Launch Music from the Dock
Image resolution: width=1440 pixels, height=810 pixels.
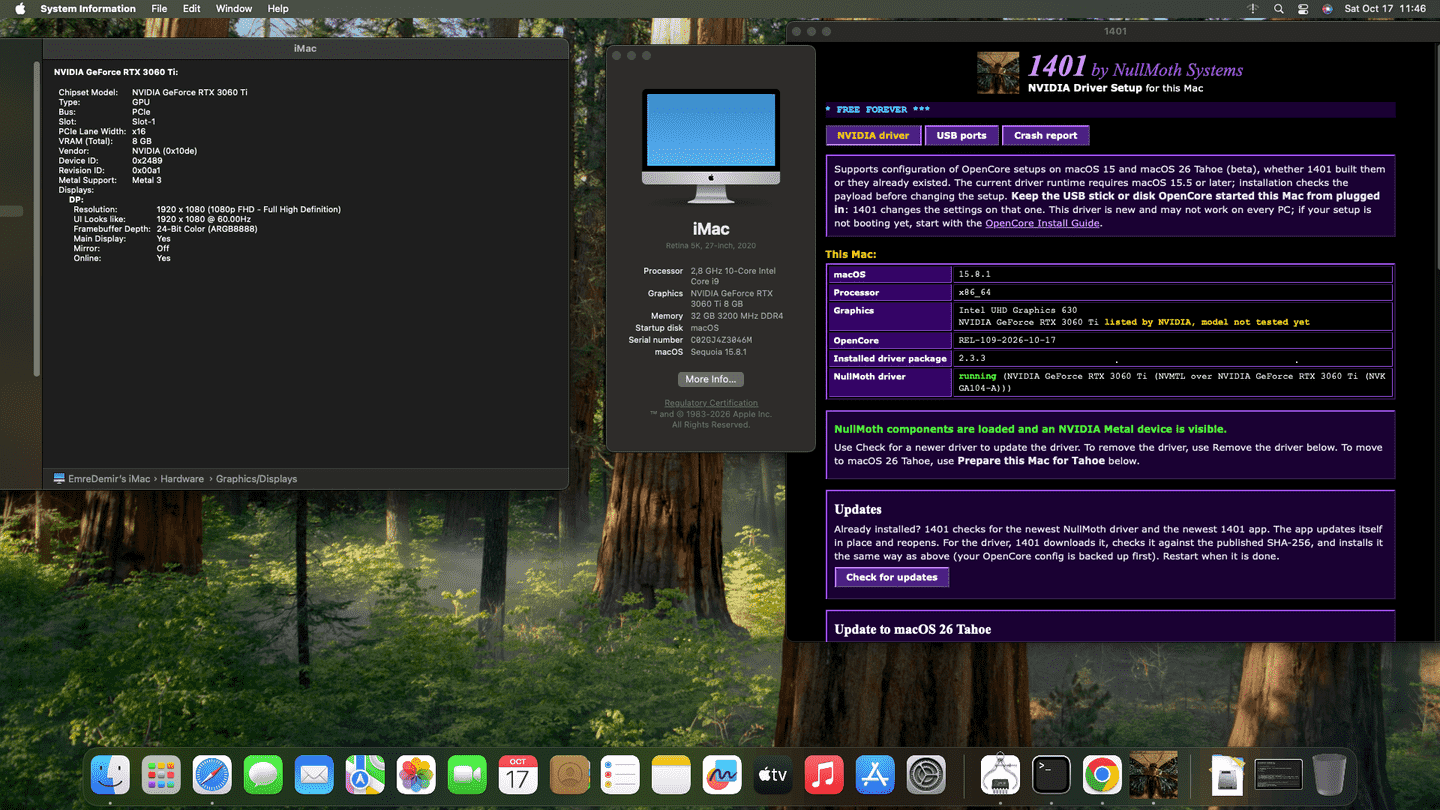tap(824, 775)
